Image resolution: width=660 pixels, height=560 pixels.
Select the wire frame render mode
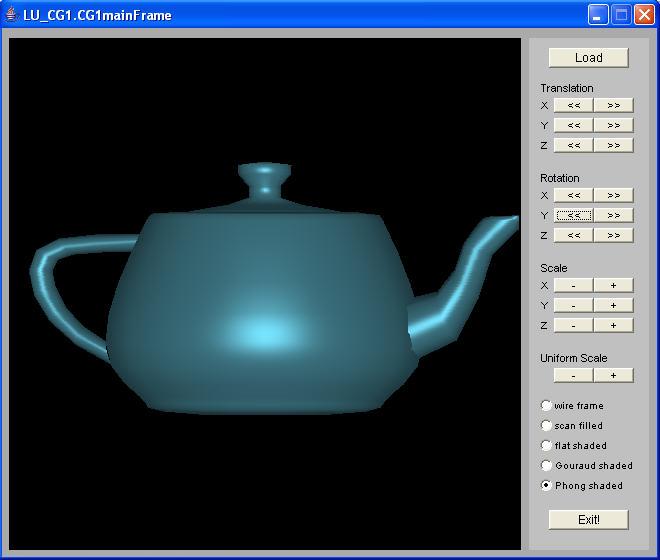pos(546,405)
